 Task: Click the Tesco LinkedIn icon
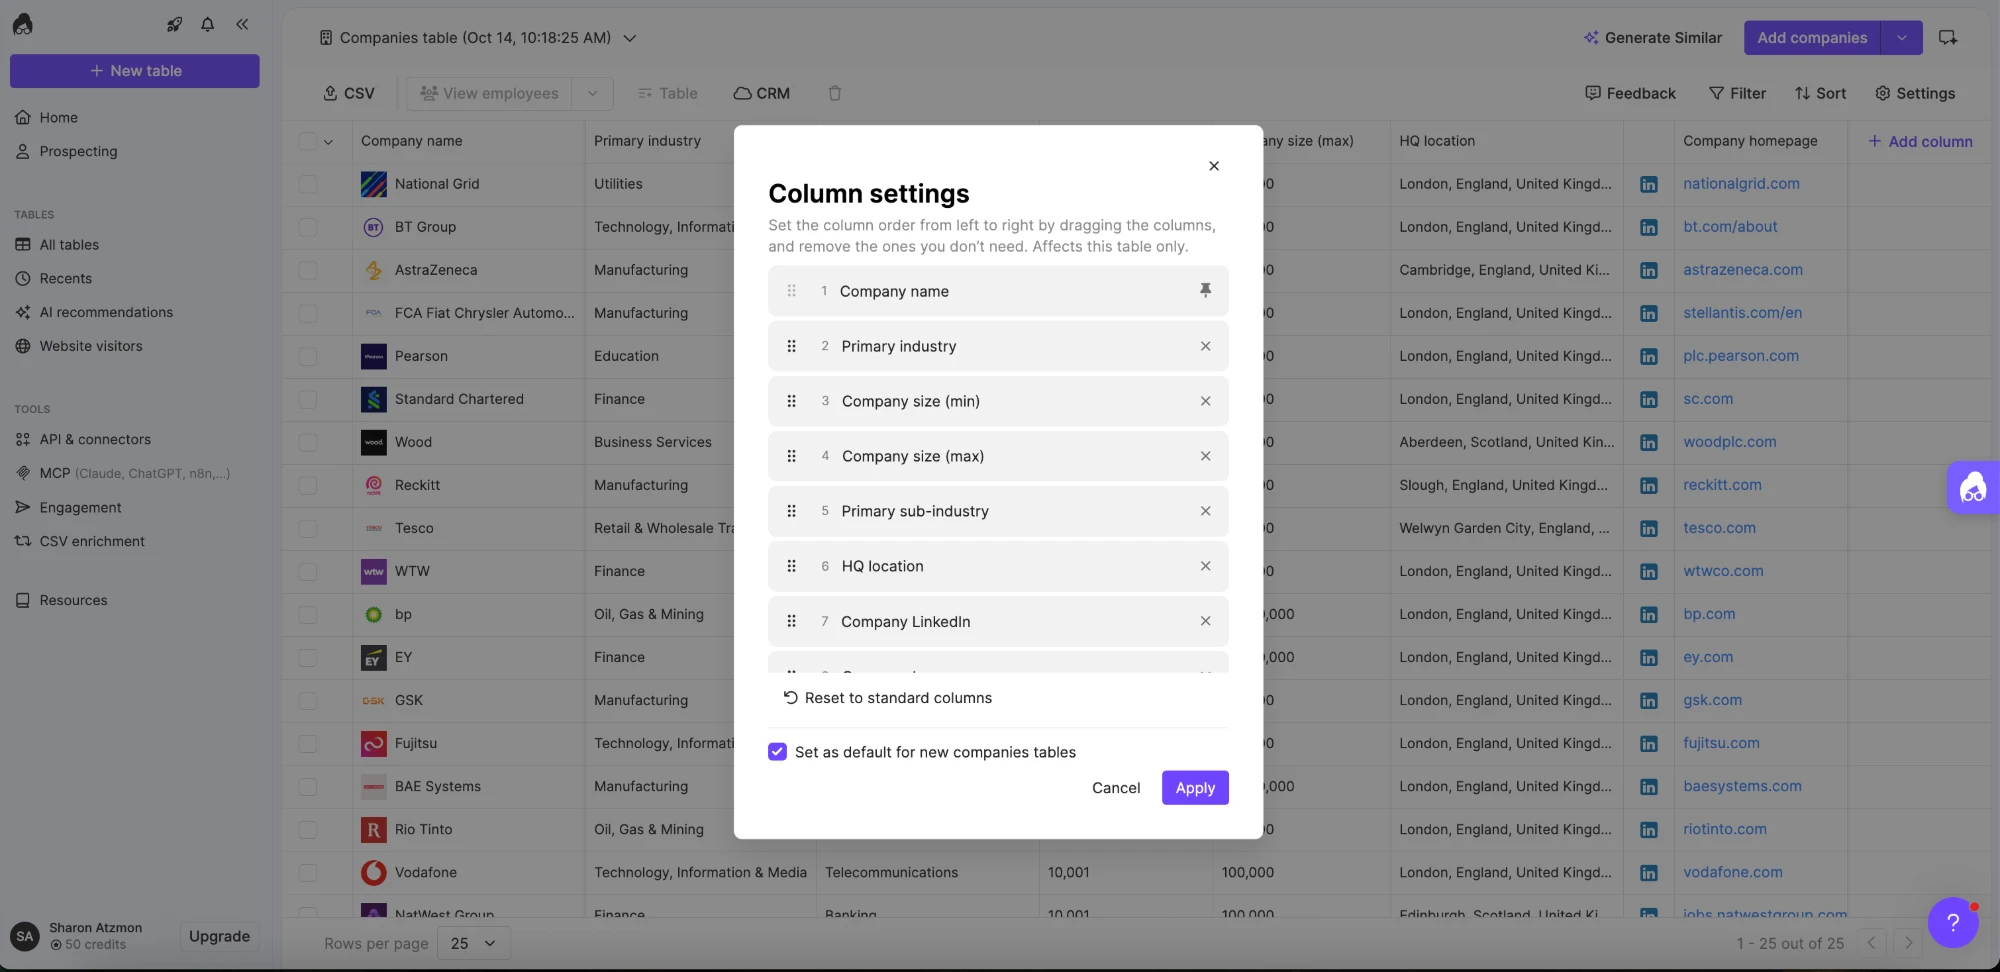click(1649, 528)
